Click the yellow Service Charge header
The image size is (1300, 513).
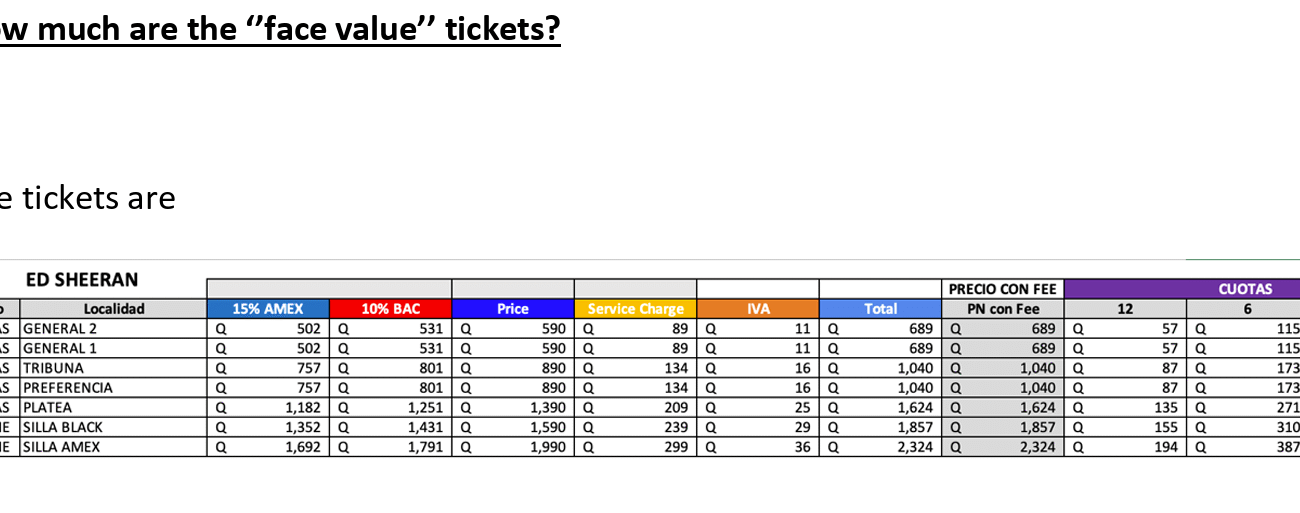[635, 309]
